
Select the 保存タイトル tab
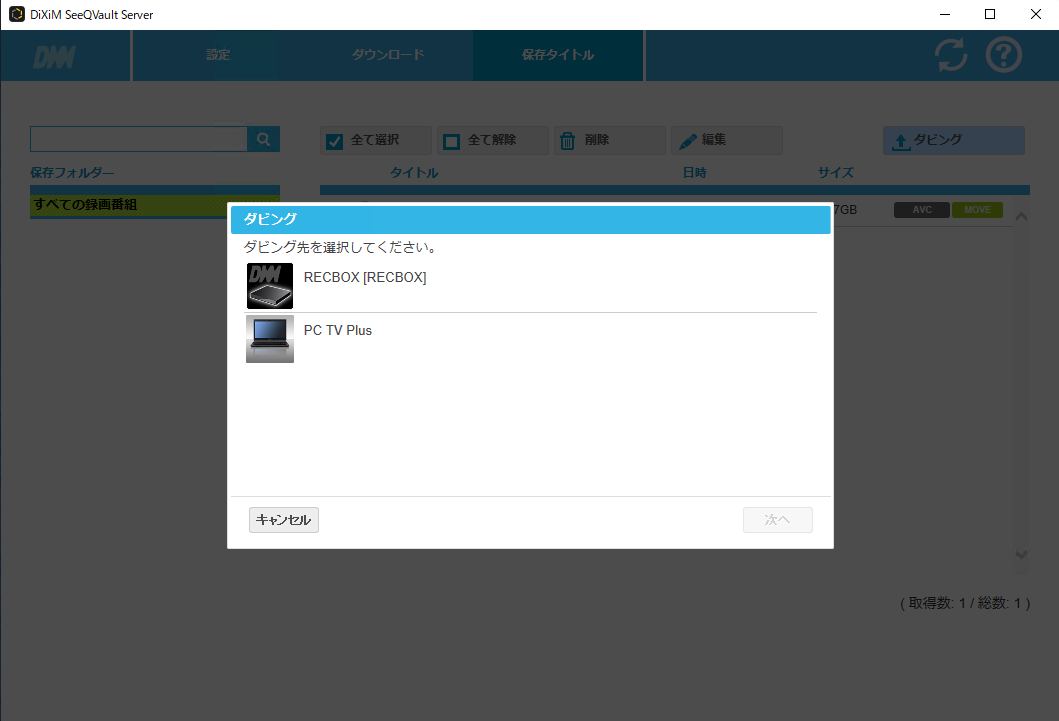558,55
